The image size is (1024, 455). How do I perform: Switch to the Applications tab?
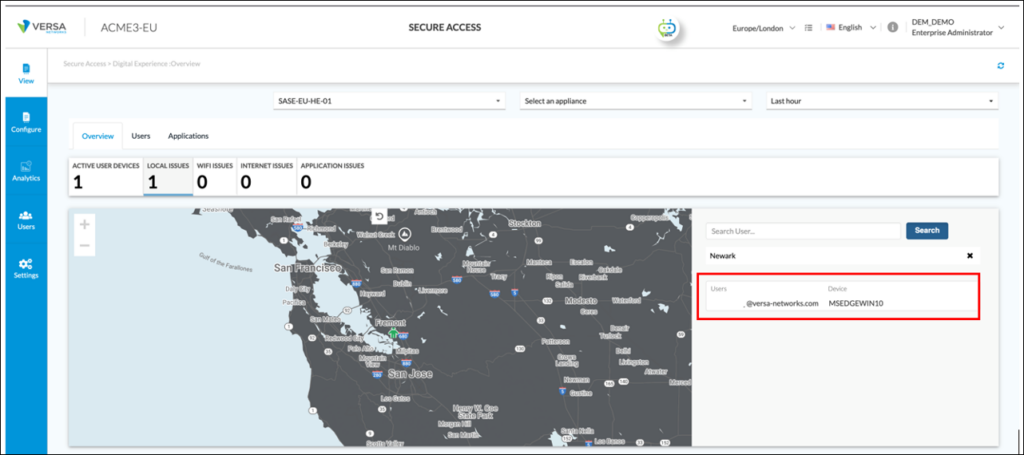click(x=188, y=136)
